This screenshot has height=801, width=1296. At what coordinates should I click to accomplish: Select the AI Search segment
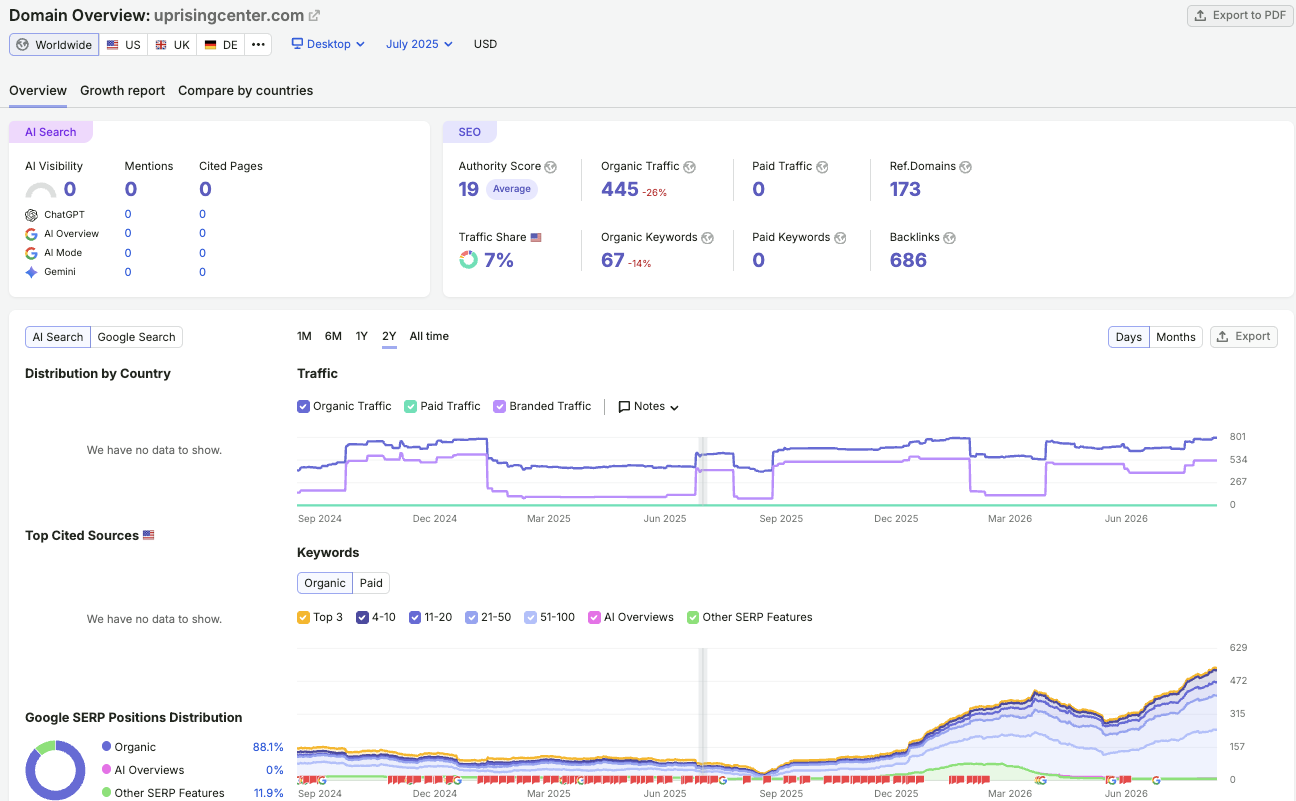pyautogui.click(x=58, y=337)
